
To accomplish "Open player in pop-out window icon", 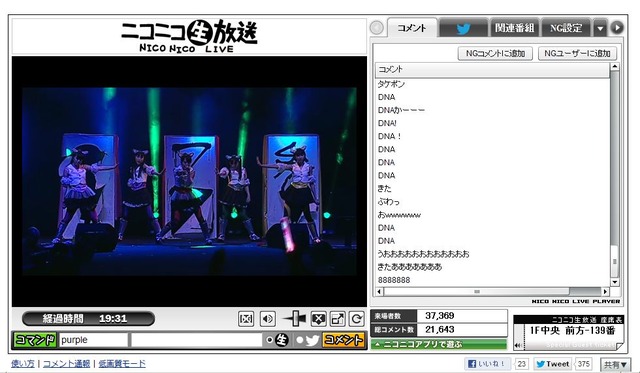I will point(338,319).
